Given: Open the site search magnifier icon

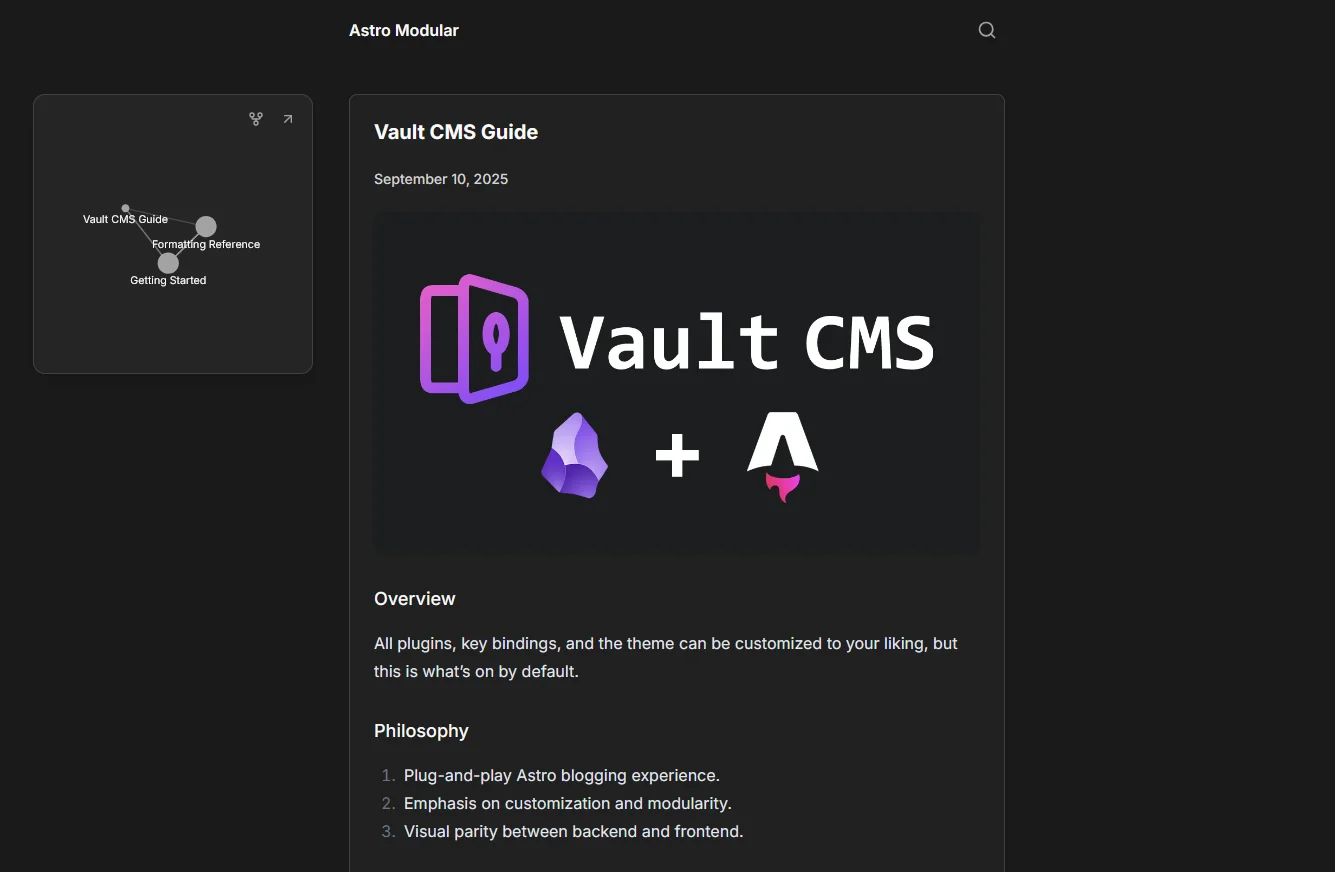Looking at the screenshot, I should click(986, 30).
